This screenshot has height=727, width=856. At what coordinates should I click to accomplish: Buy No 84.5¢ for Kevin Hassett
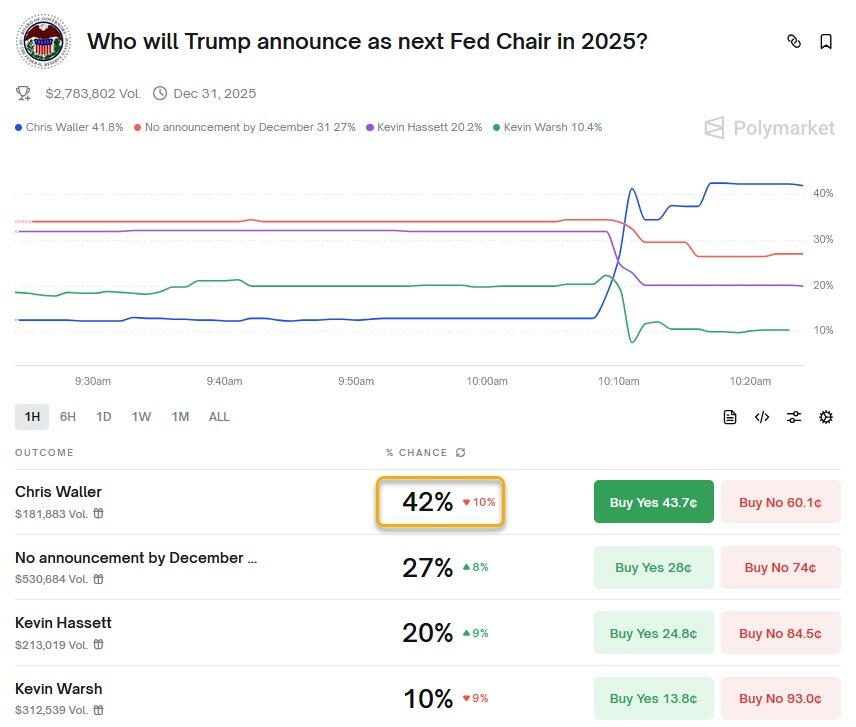[780, 633]
